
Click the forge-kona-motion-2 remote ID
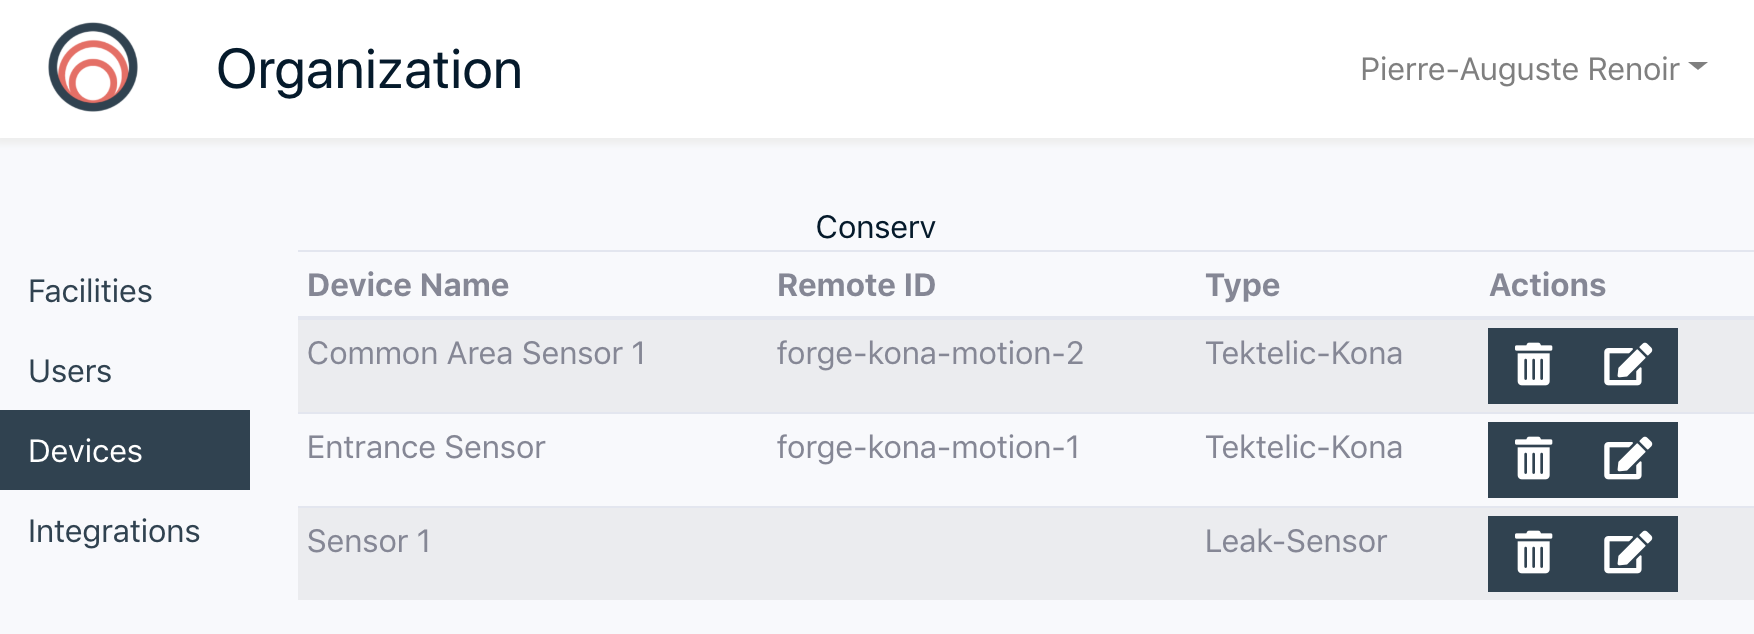point(930,353)
